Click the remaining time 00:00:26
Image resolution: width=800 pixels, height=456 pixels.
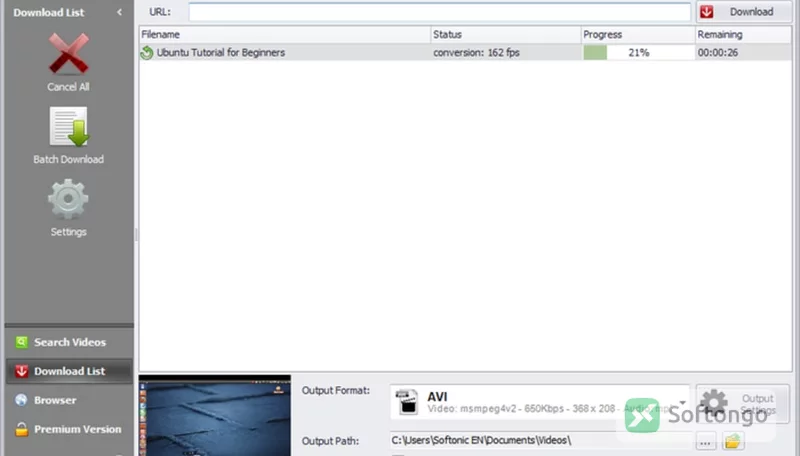717,53
